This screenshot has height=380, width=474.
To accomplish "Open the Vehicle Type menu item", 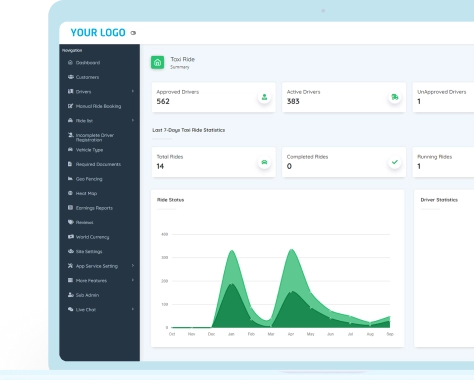I will tap(89, 150).
